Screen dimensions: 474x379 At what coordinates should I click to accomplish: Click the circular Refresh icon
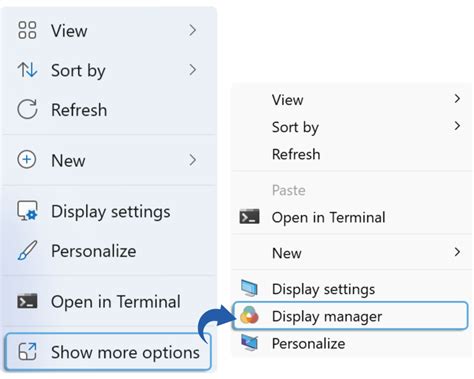click(x=27, y=109)
